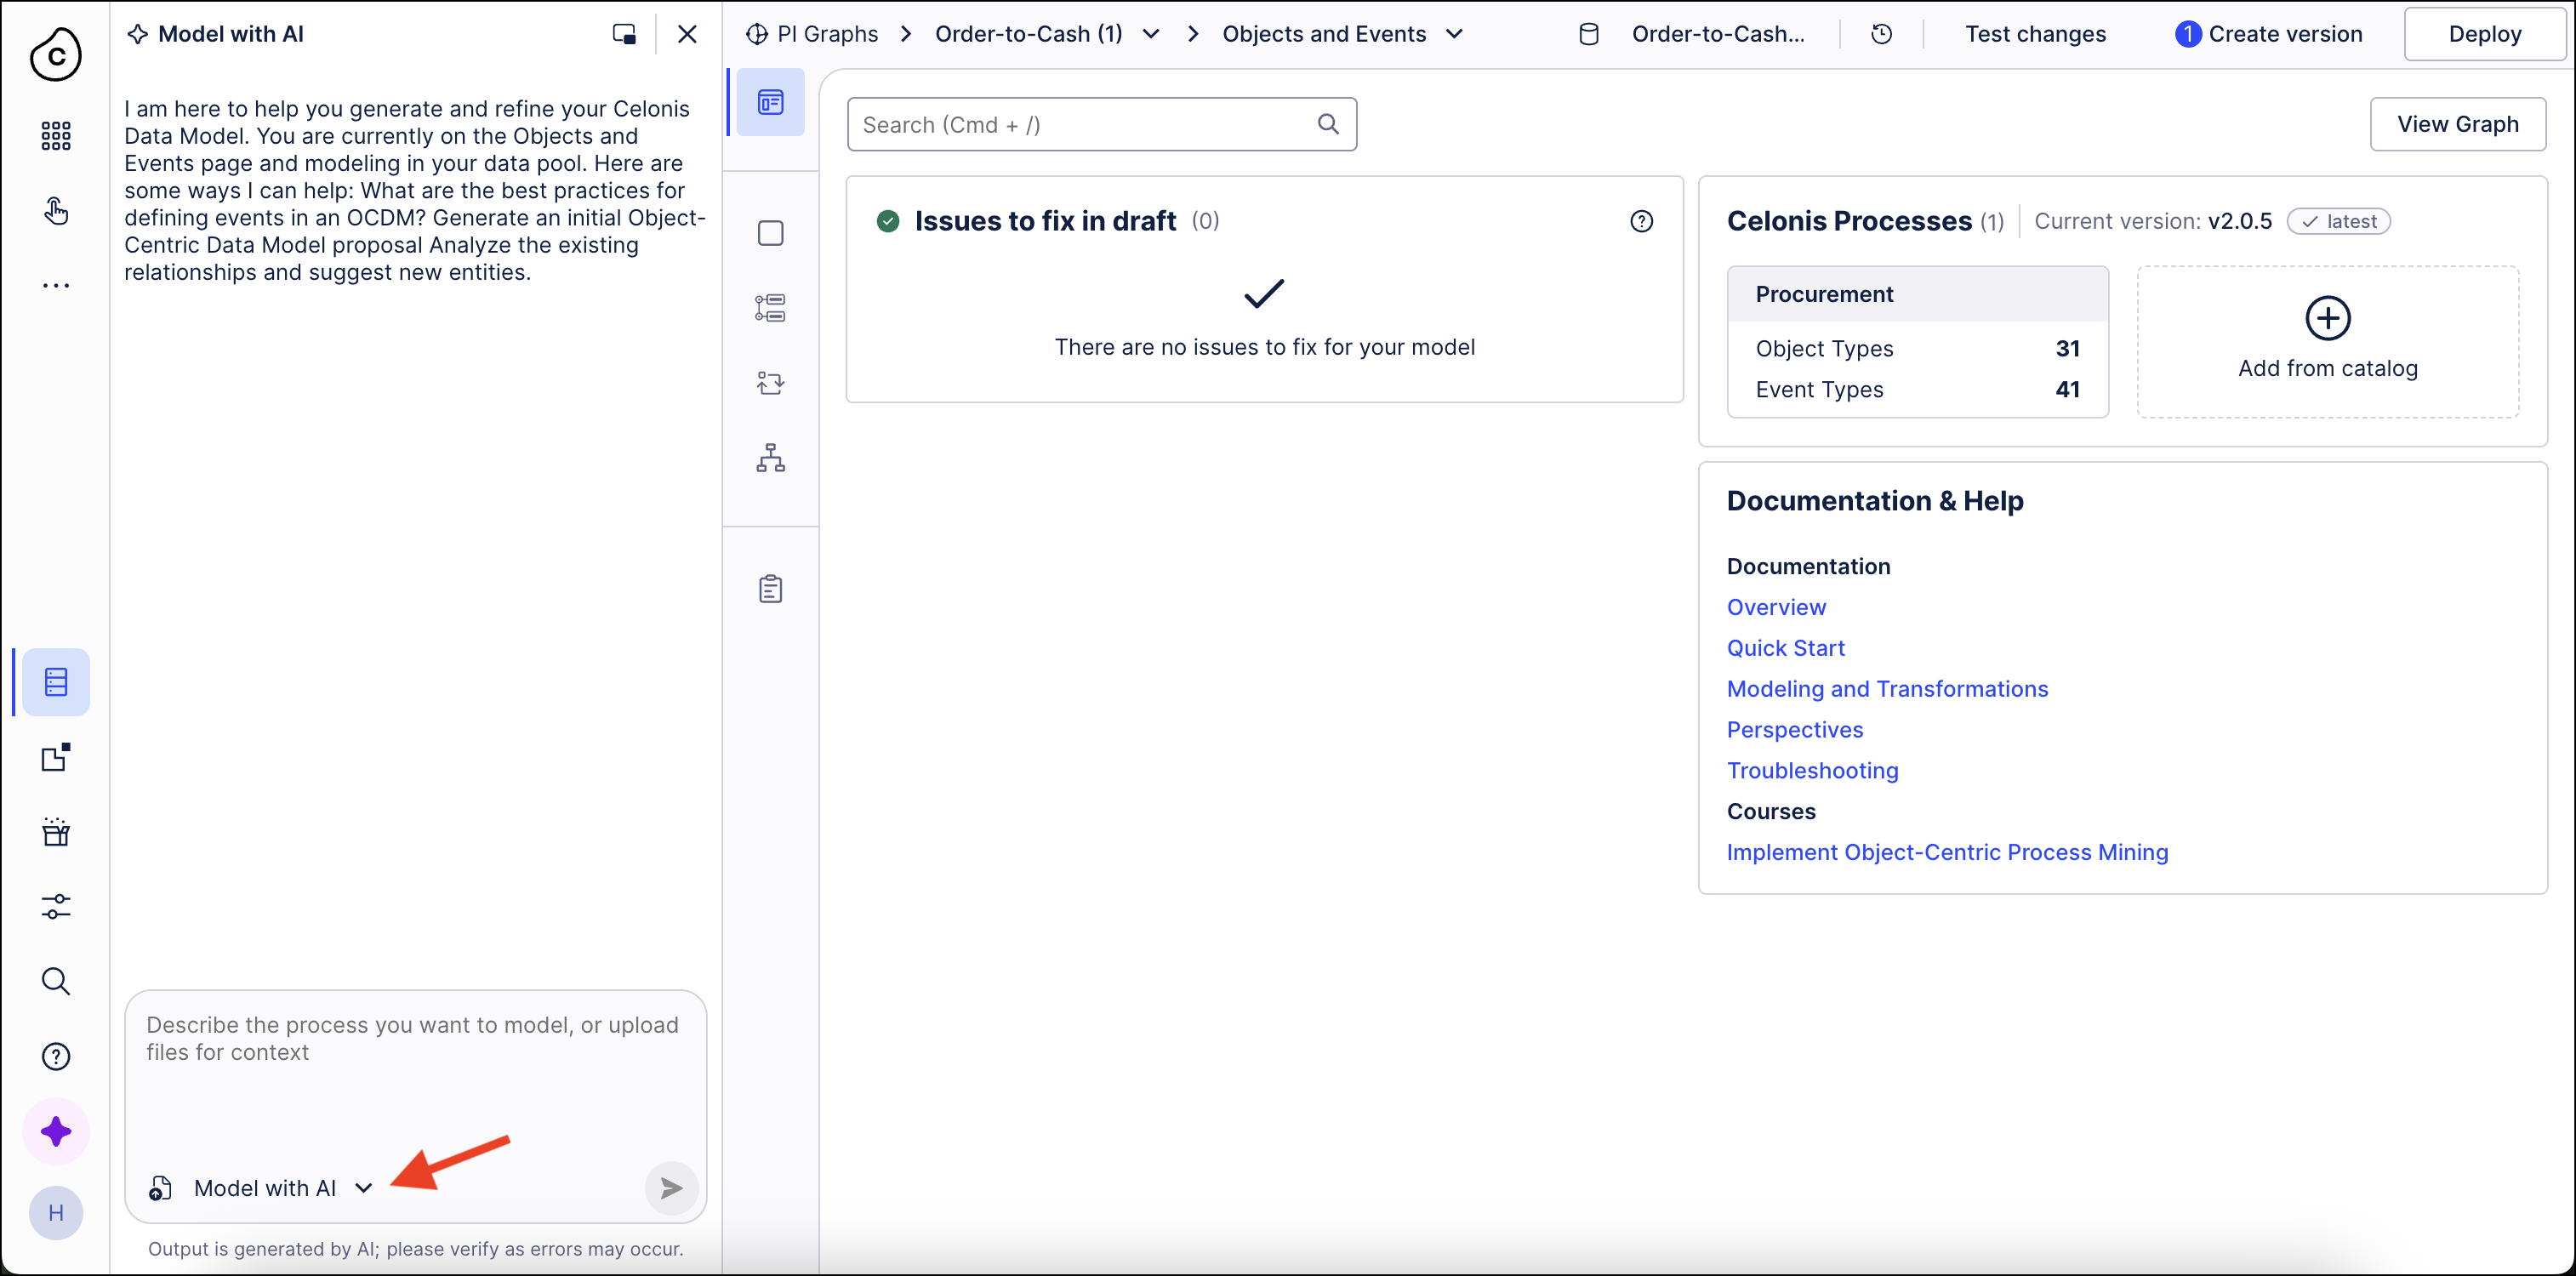Attach a file in the AI prompt box
The height and width of the screenshot is (1276, 2576).
coord(160,1188)
